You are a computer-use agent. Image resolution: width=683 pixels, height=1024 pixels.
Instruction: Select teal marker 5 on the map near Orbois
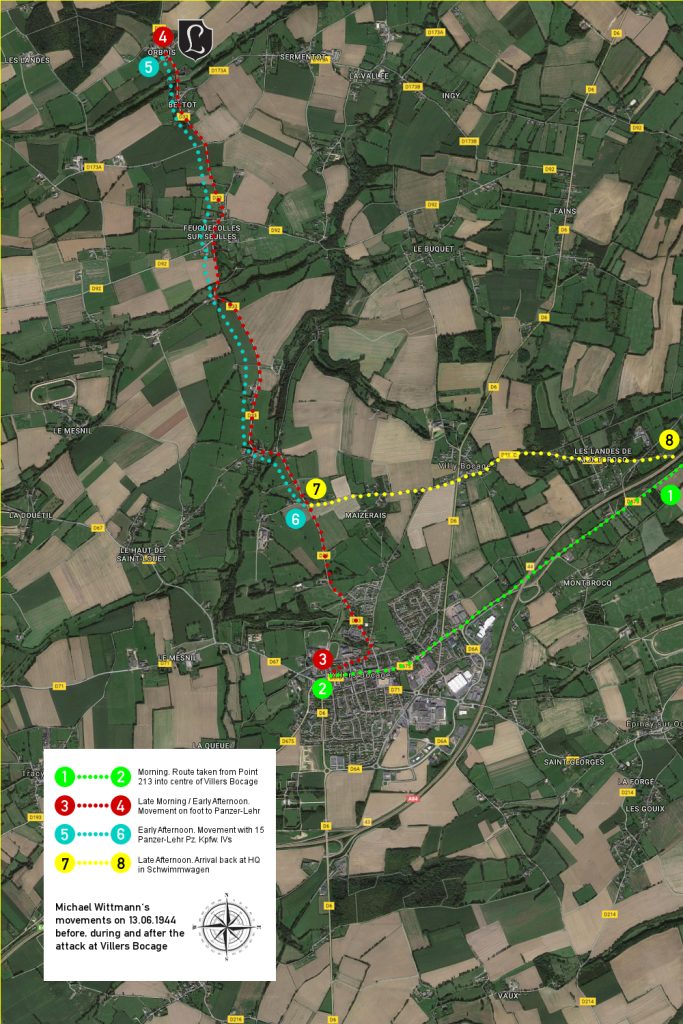click(x=149, y=66)
